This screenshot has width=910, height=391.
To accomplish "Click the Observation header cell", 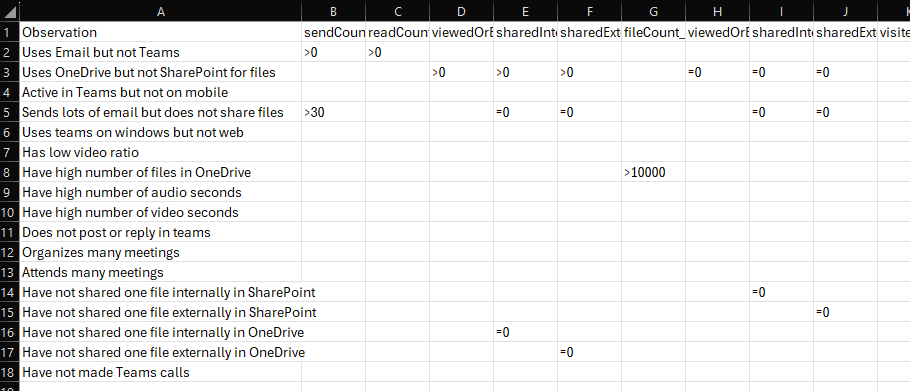I will pos(161,32).
